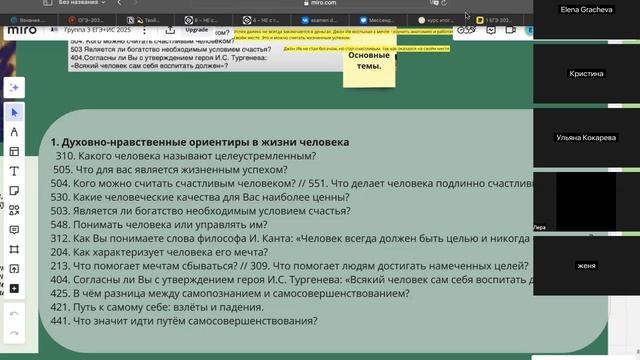The width and height of the screenshot is (640, 360).
Task: Start Miro video call camera icon
Action: click(511, 30)
